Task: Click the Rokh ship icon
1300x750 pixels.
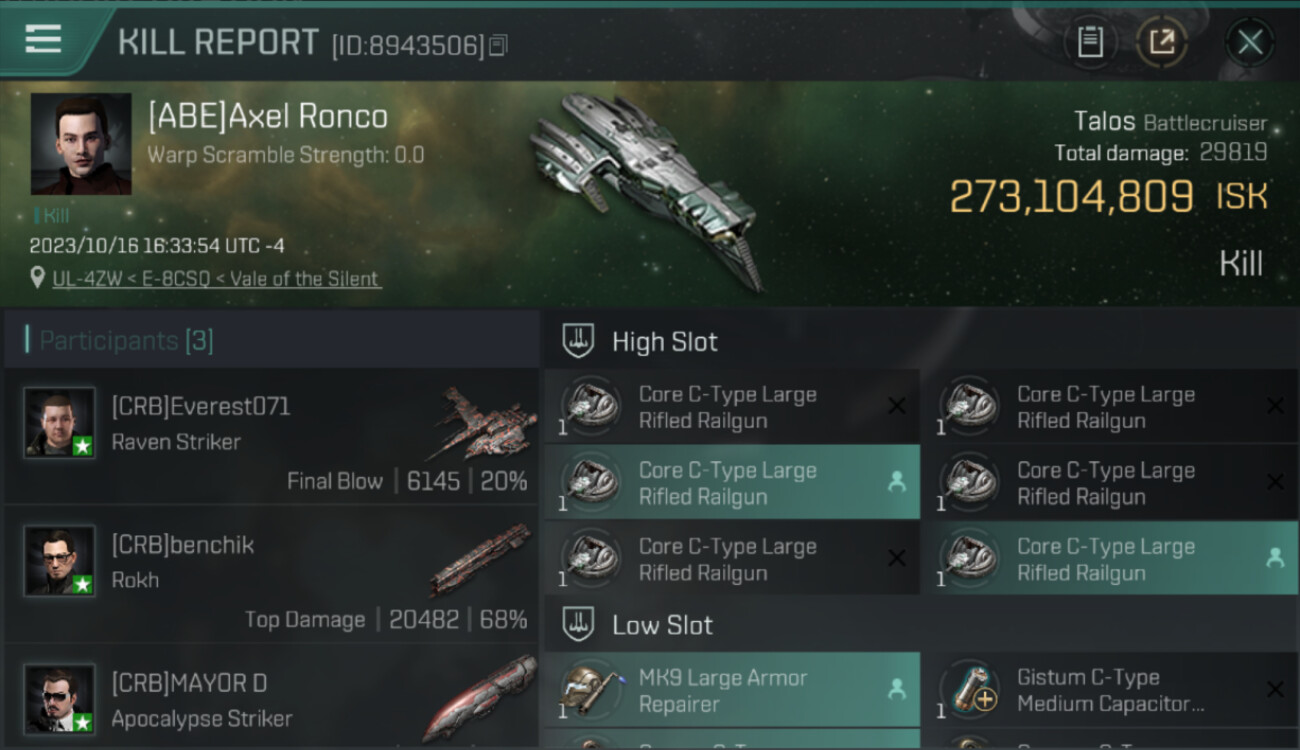Action: (x=480, y=560)
